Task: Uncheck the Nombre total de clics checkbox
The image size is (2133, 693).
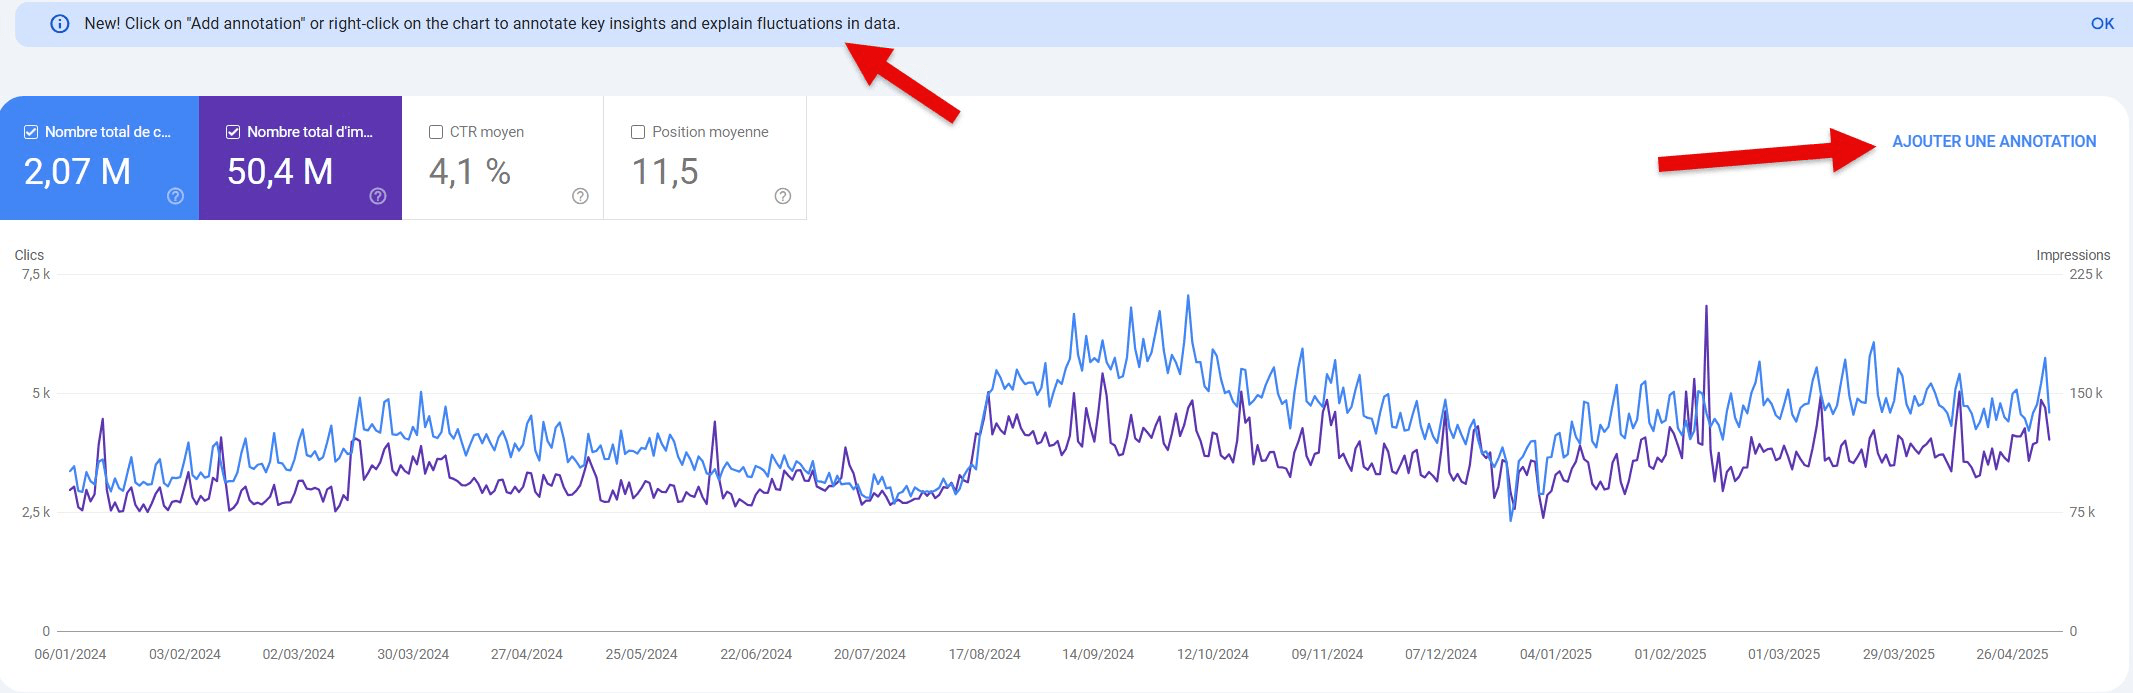Action: [31, 132]
